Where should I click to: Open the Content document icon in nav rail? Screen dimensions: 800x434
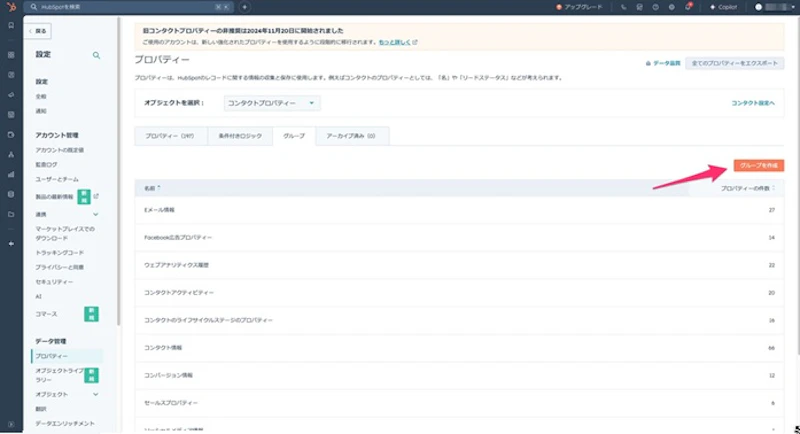(x=11, y=115)
